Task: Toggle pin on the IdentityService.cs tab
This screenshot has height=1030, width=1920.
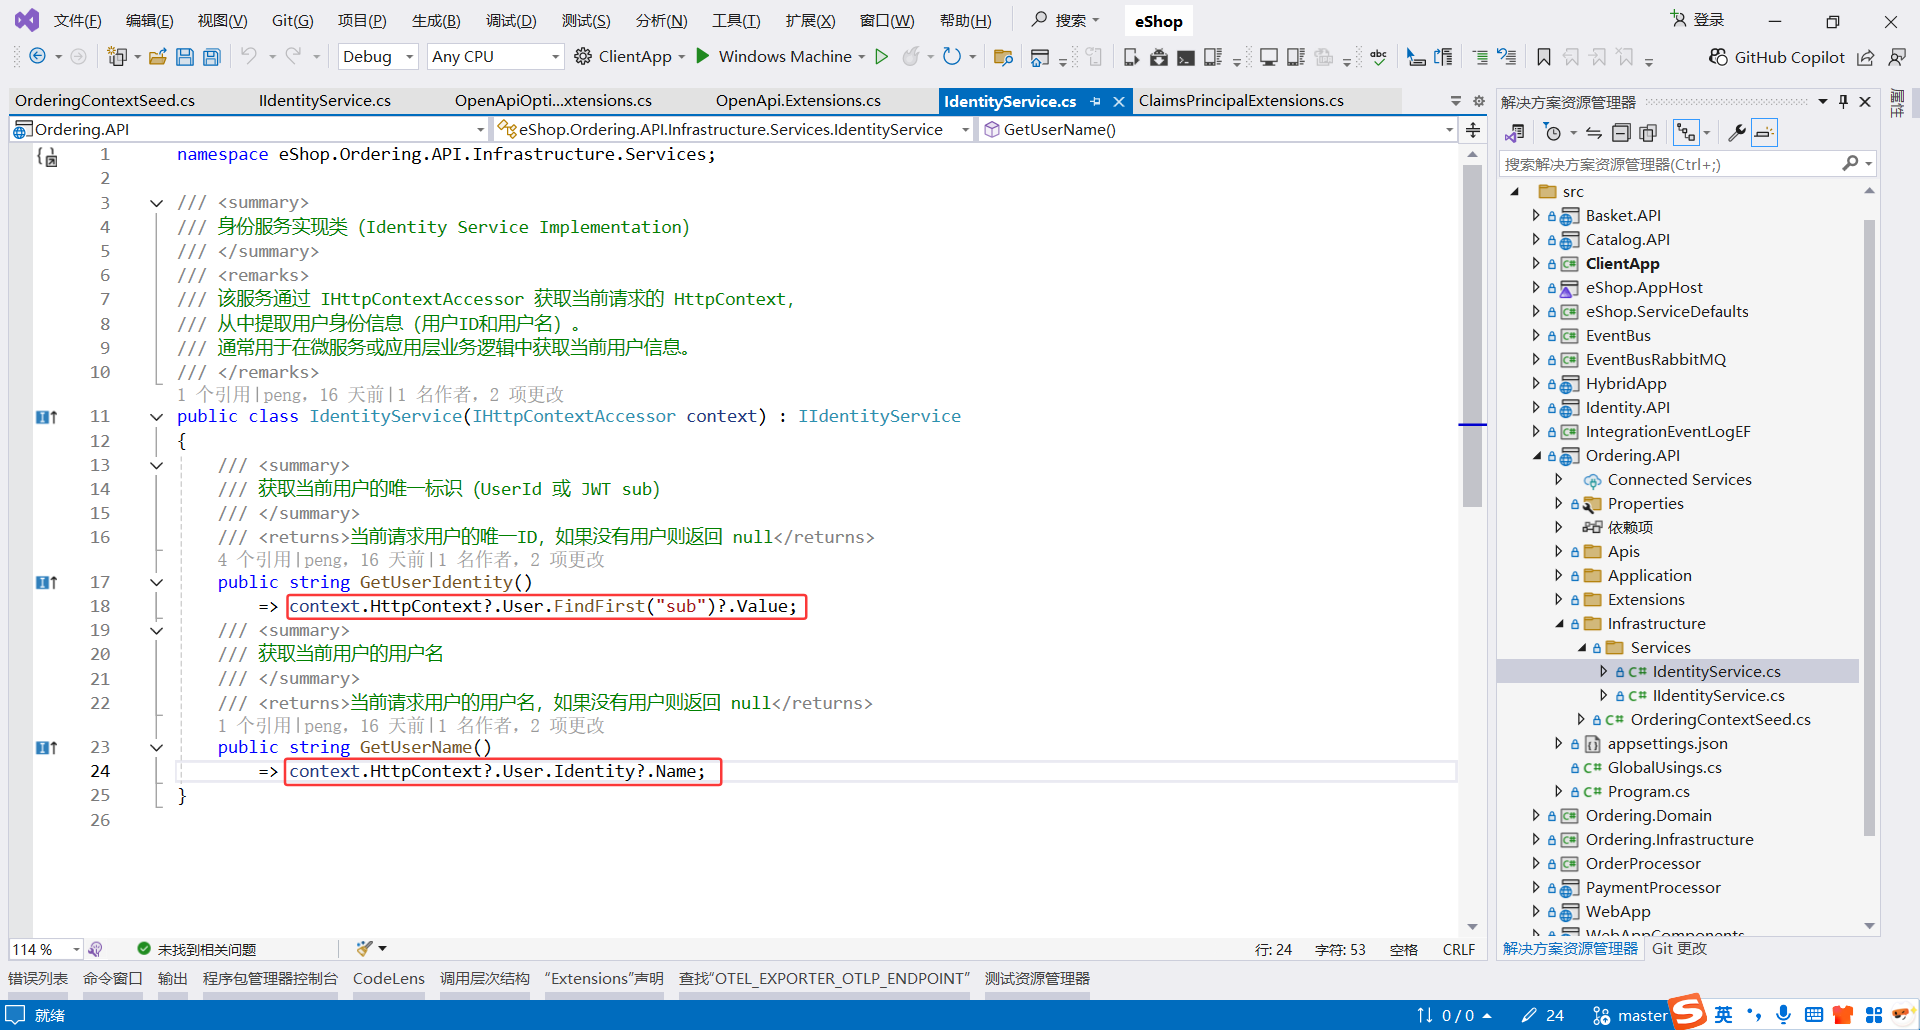Action: click(x=1096, y=101)
